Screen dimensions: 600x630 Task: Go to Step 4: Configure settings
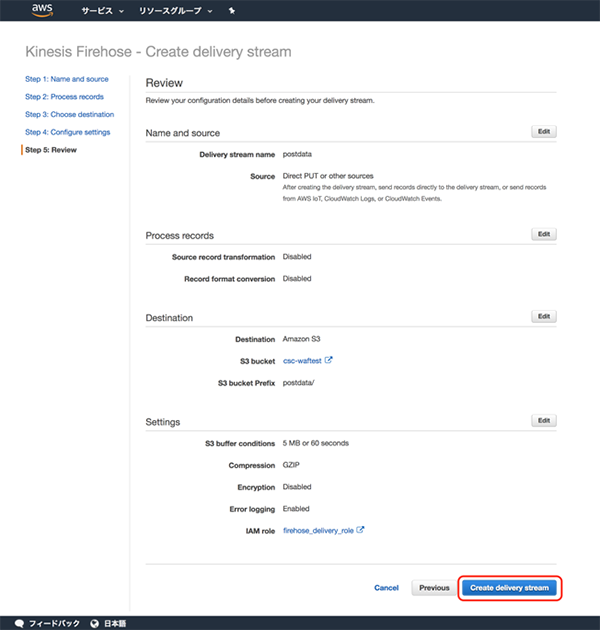point(67,132)
